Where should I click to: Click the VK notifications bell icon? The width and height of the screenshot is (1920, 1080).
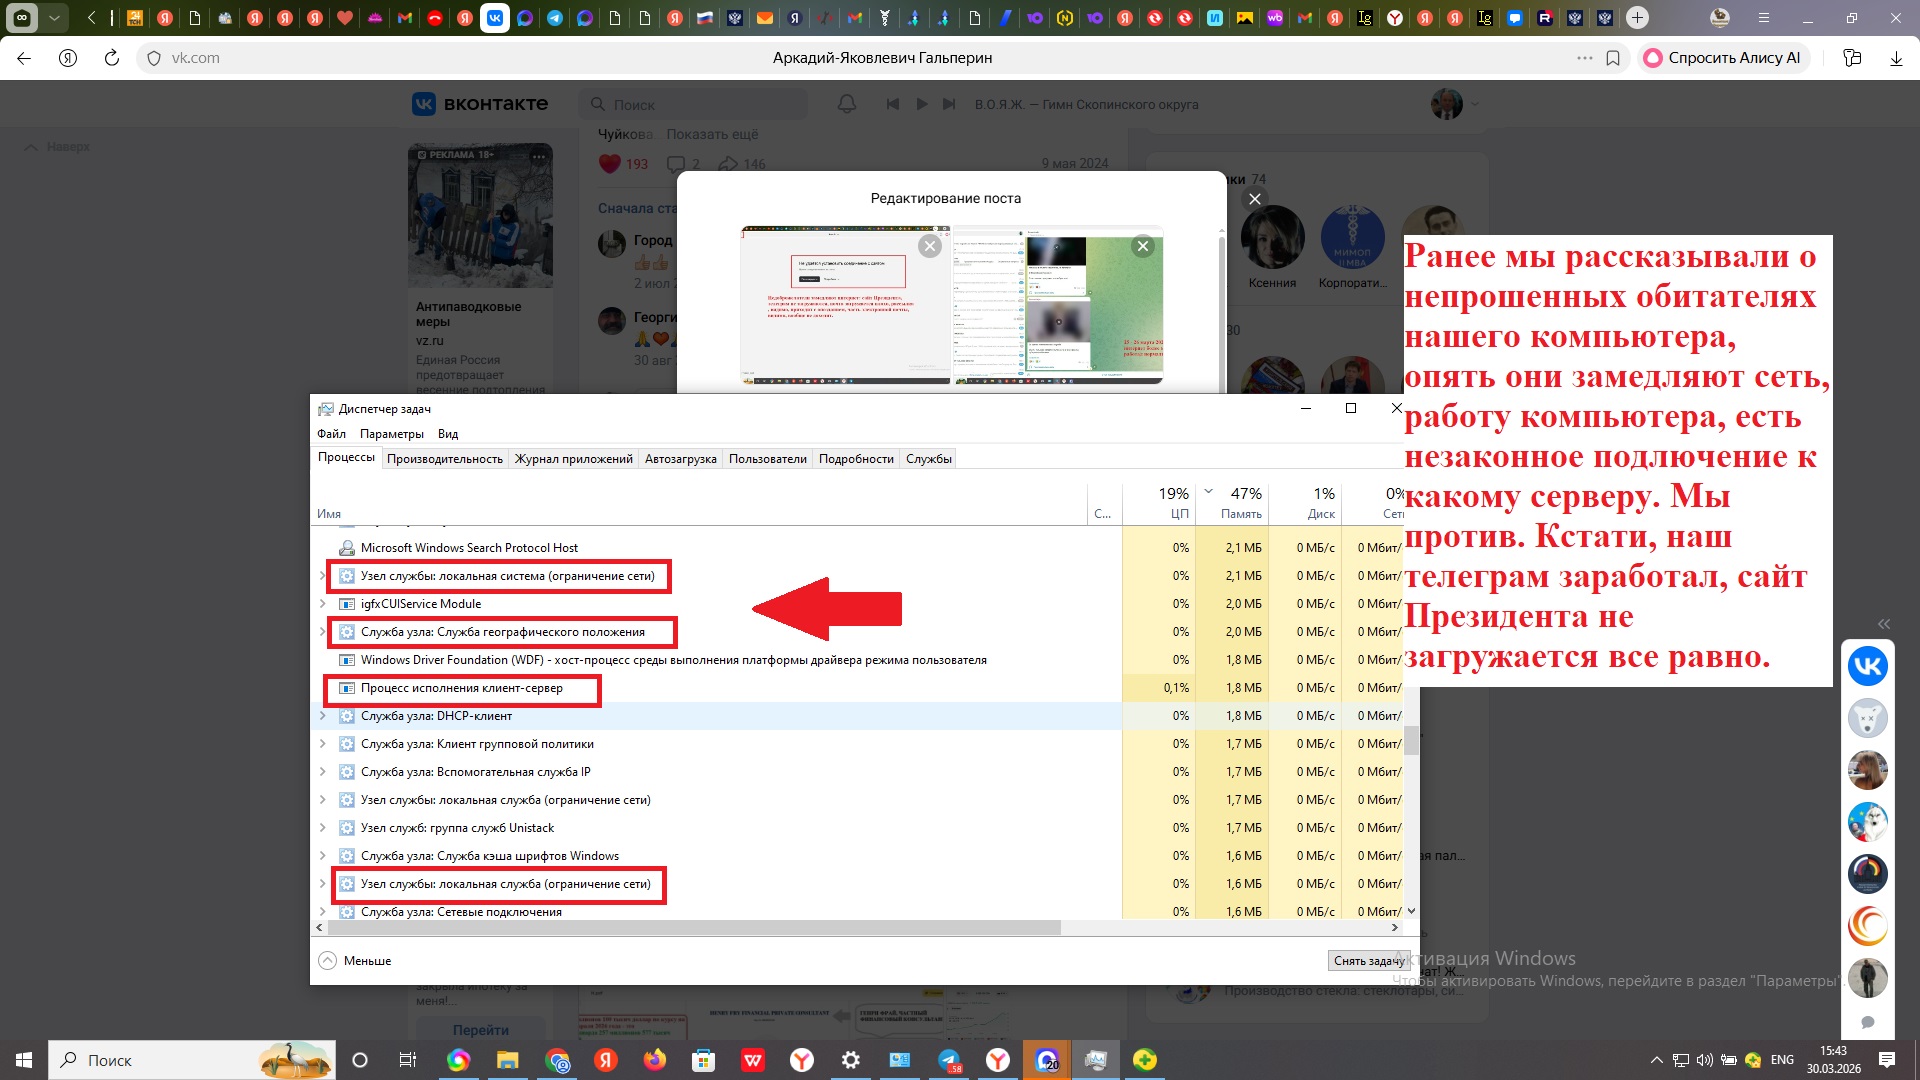click(x=846, y=104)
